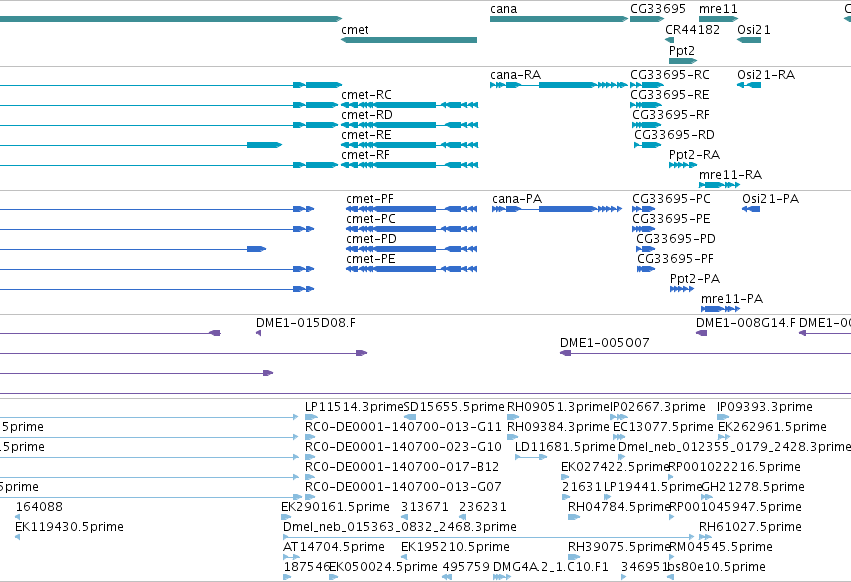Viewport: 851px width, 582px height.
Task: Click the cana-PA protein label
Action: tap(517, 199)
